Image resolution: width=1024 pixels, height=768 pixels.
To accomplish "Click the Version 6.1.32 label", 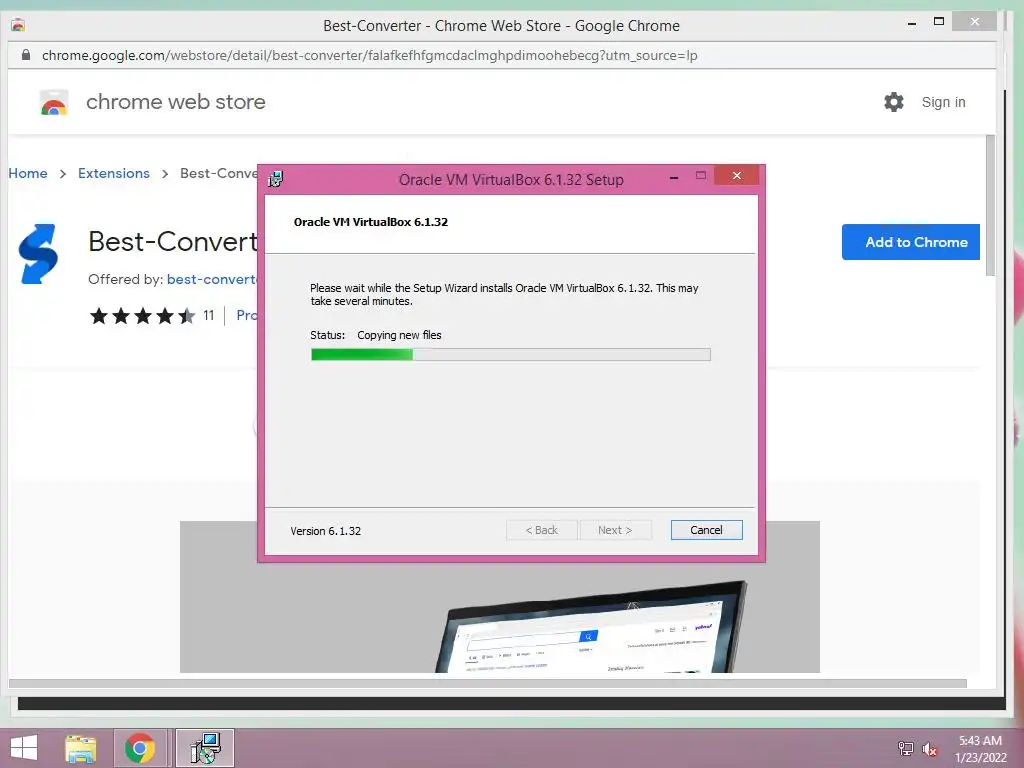I will [325, 531].
